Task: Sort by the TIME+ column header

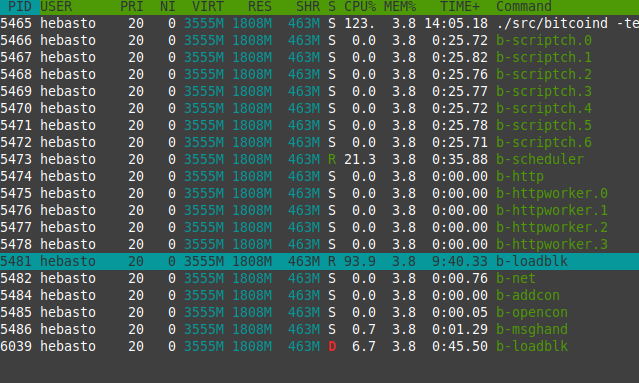Action: (x=460, y=7)
